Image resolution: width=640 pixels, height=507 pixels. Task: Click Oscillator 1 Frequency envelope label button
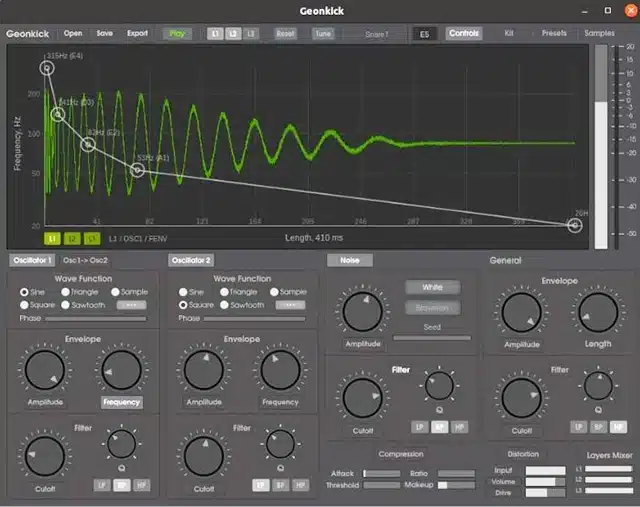coord(122,402)
